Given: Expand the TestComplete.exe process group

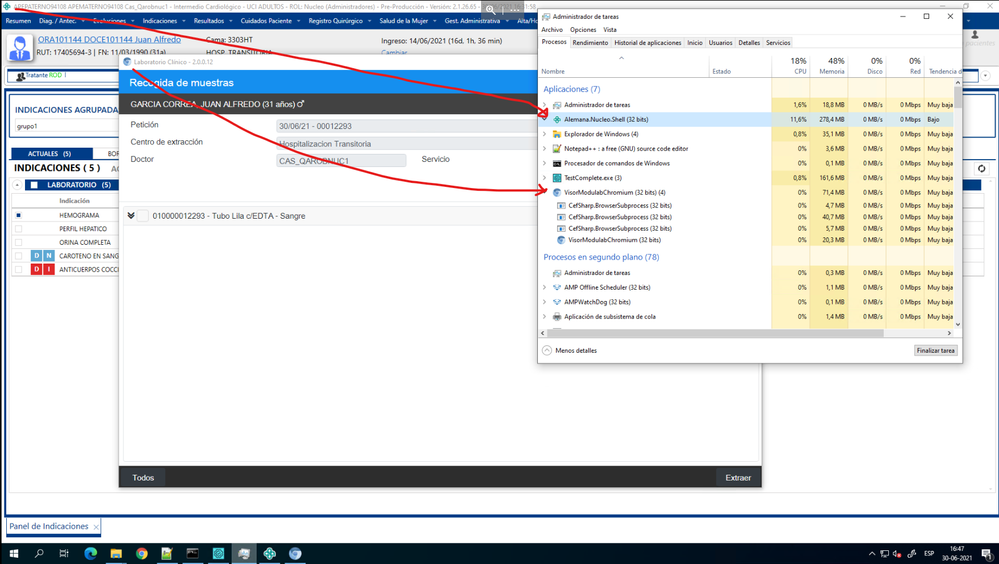Looking at the screenshot, I should pyautogui.click(x=545, y=178).
